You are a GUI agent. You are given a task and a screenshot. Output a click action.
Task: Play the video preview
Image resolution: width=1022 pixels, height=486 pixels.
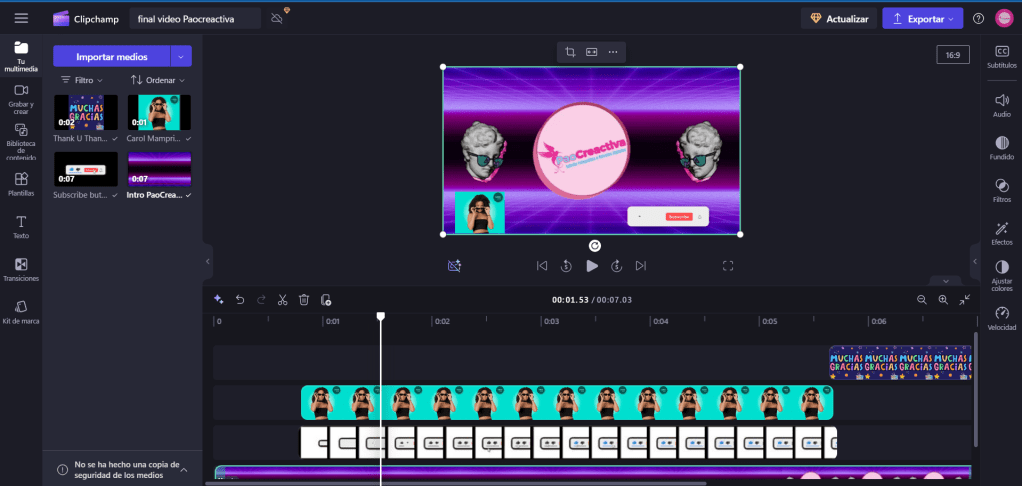coord(592,266)
